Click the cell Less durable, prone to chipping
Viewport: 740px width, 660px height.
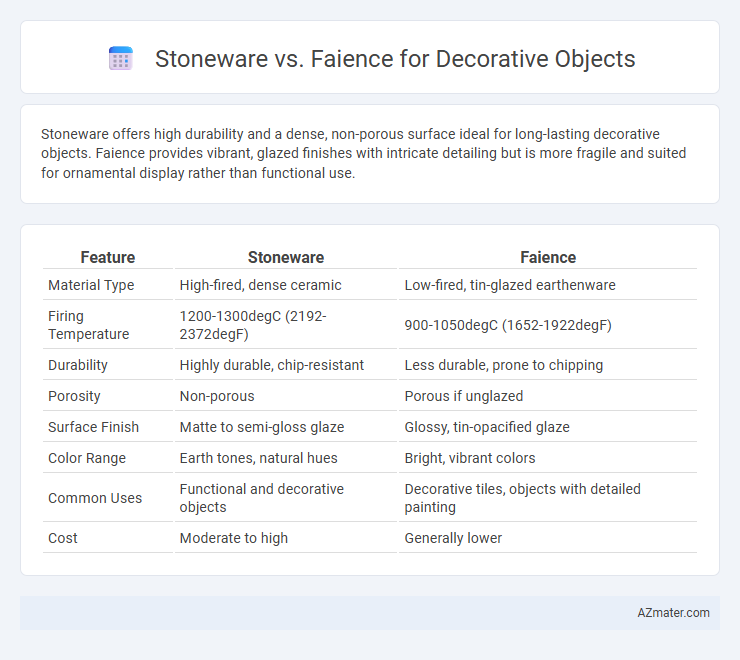(504, 365)
